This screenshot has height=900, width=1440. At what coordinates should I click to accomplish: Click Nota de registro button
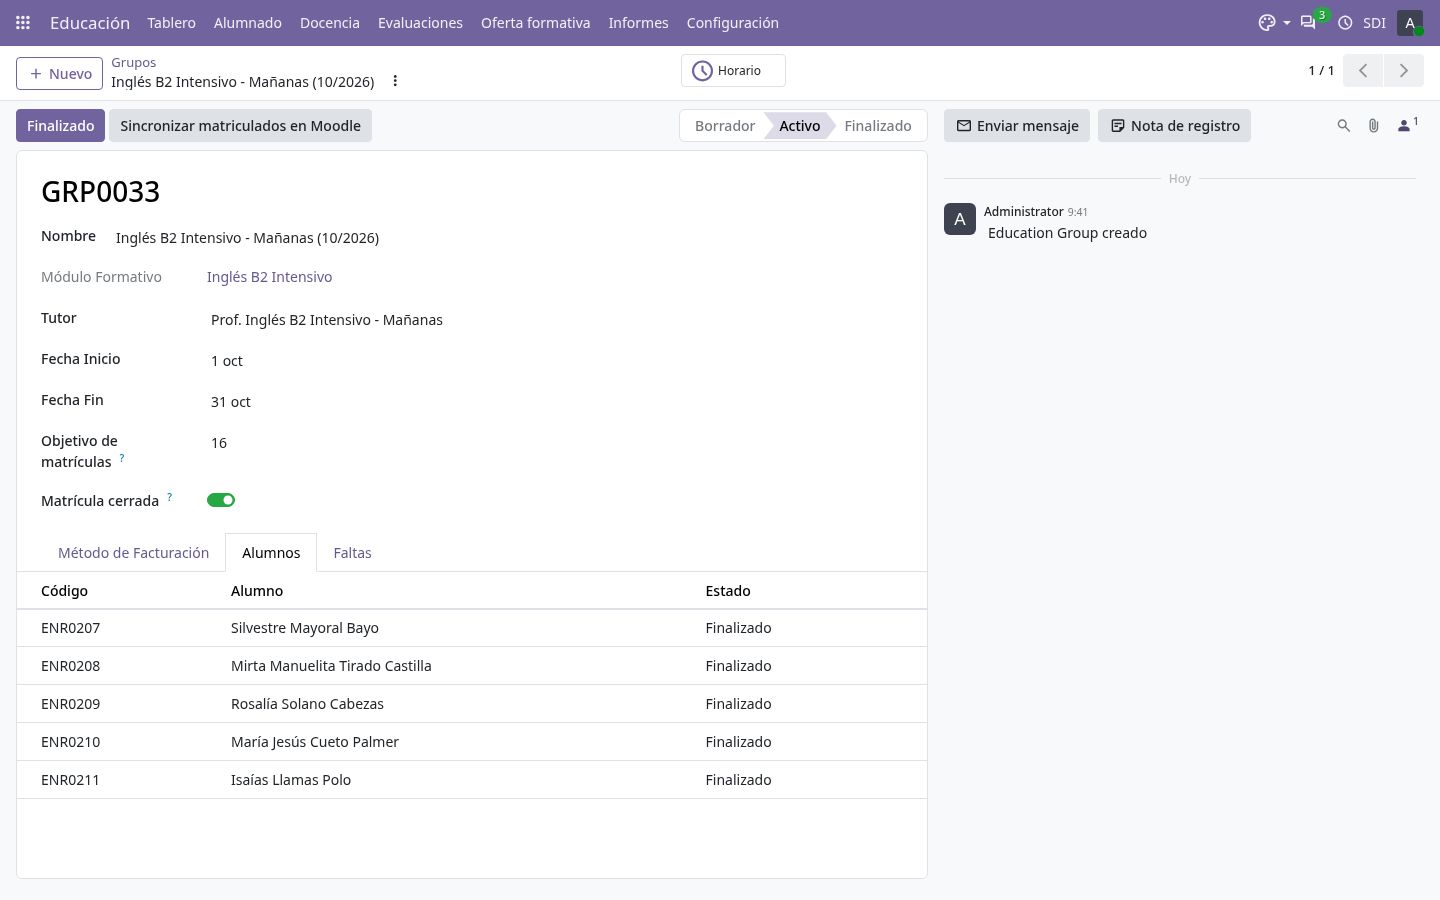[x=1174, y=126]
